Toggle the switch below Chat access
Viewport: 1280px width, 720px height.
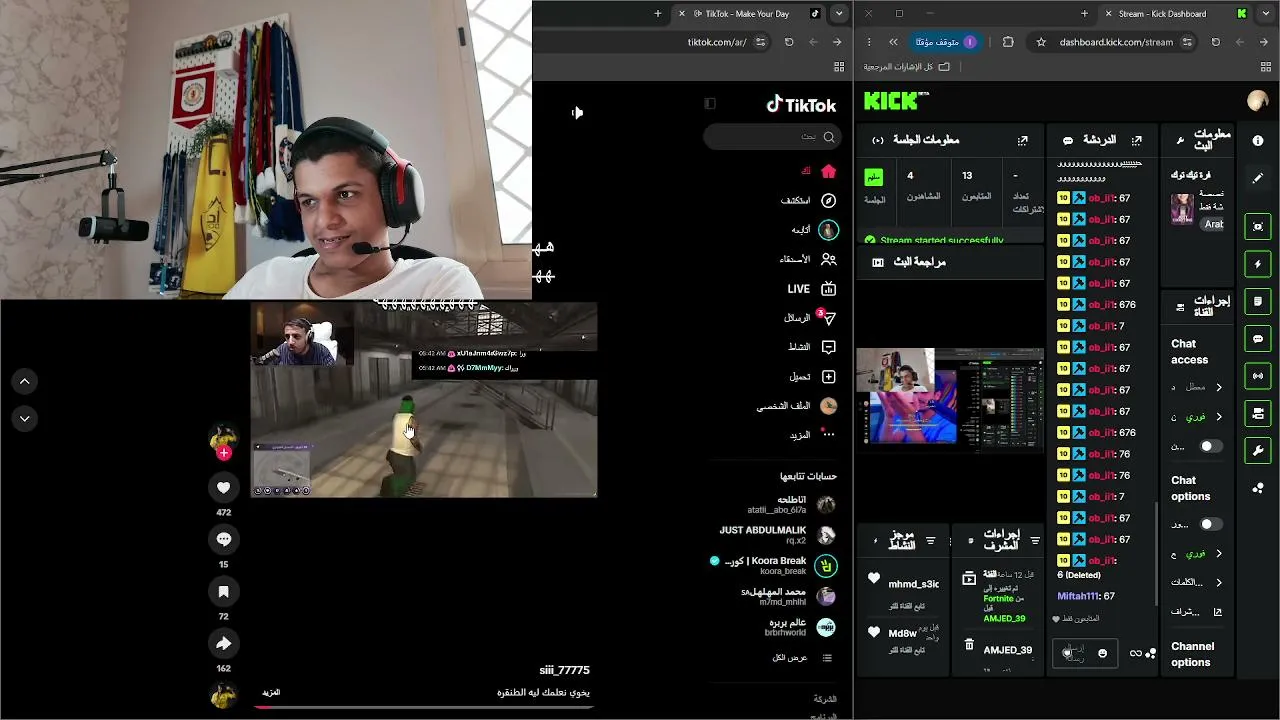(x=1211, y=446)
